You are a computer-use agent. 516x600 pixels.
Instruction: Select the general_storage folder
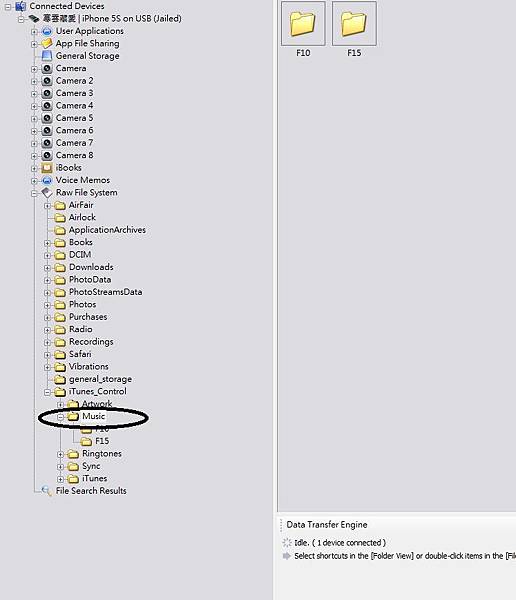pos(100,379)
